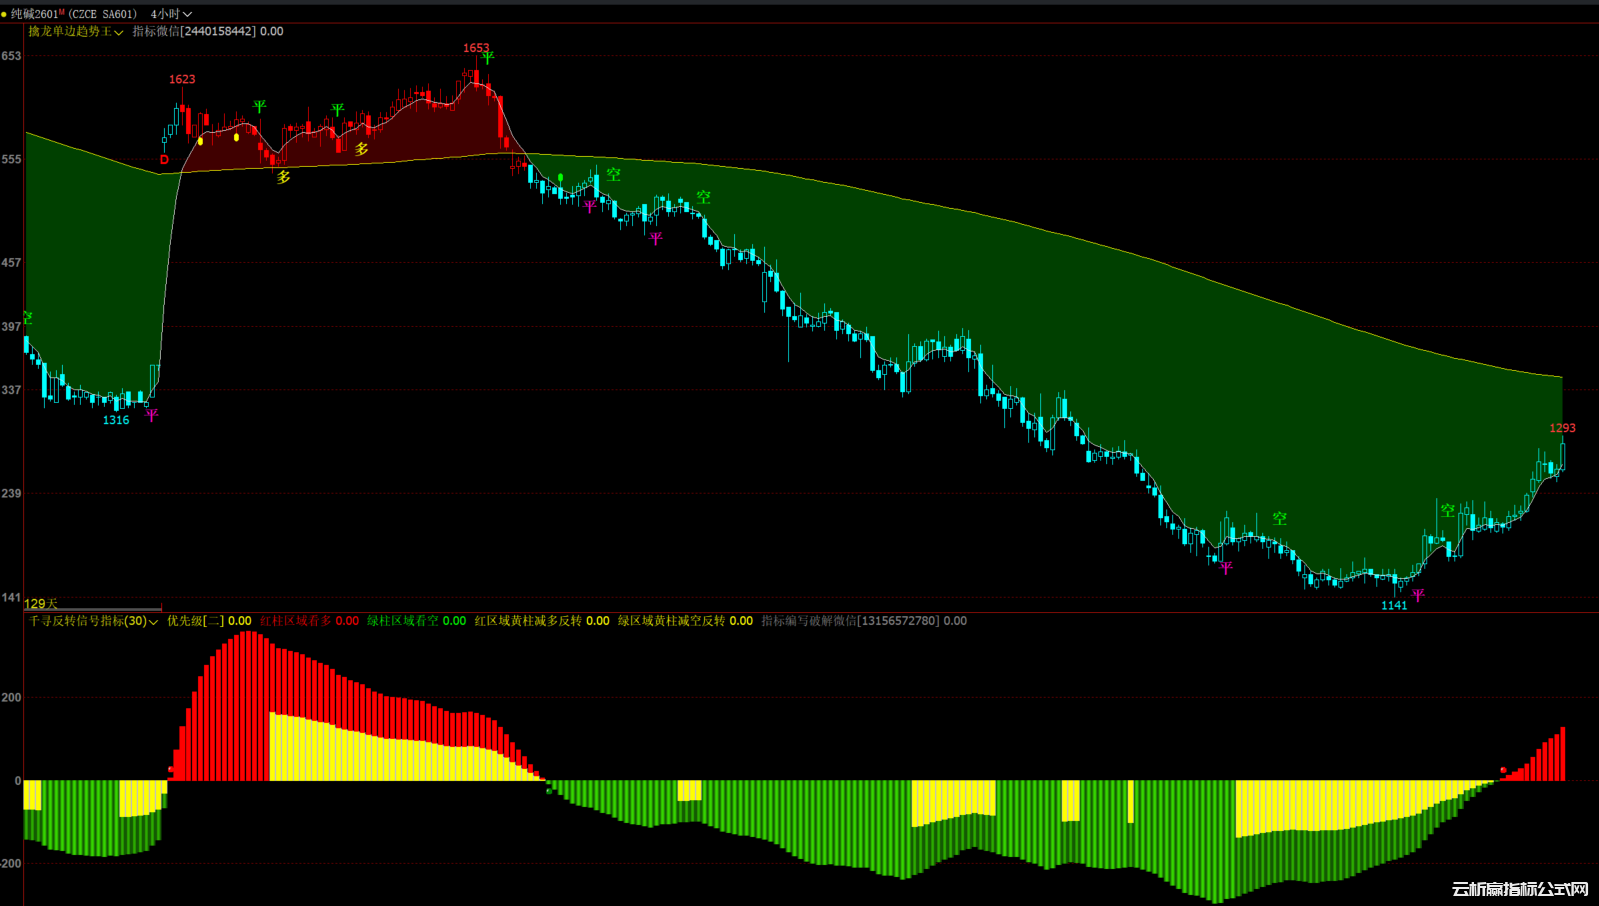This screenshot has height=906, width=1599.
Task: Click the magenta 平 marker near the 1316 low
Action: (x=151, y=415)
